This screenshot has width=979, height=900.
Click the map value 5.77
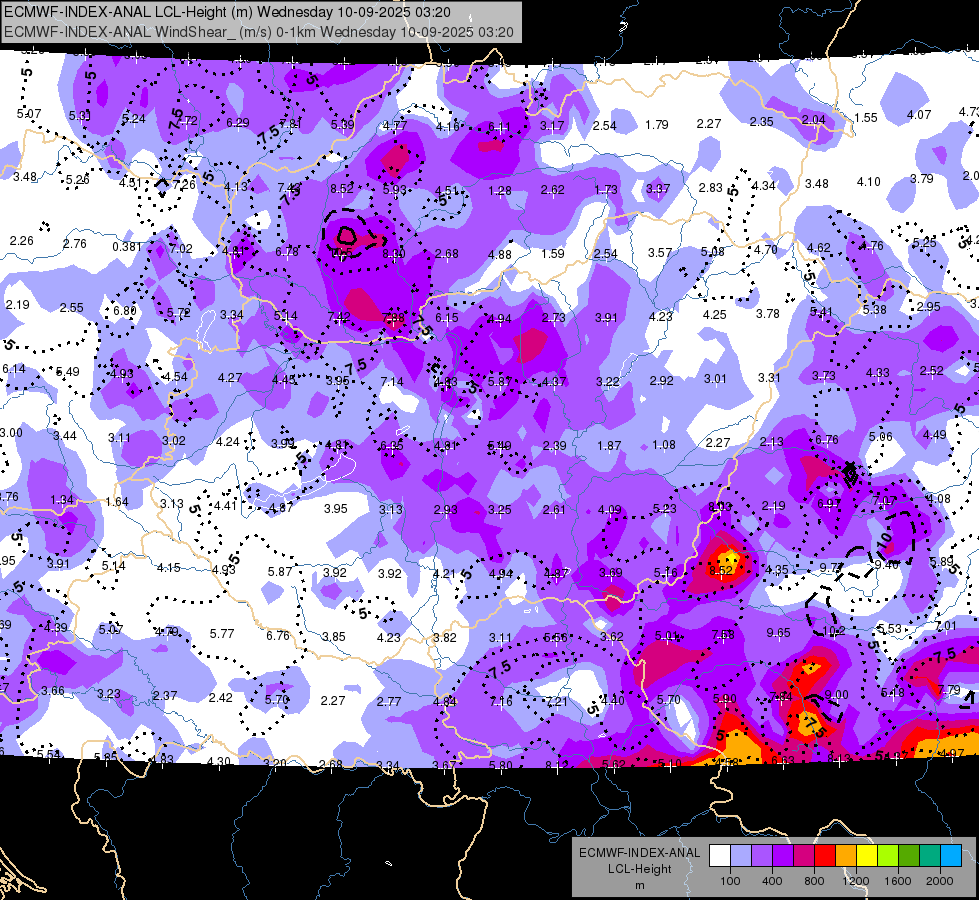[x=222, y=633]
